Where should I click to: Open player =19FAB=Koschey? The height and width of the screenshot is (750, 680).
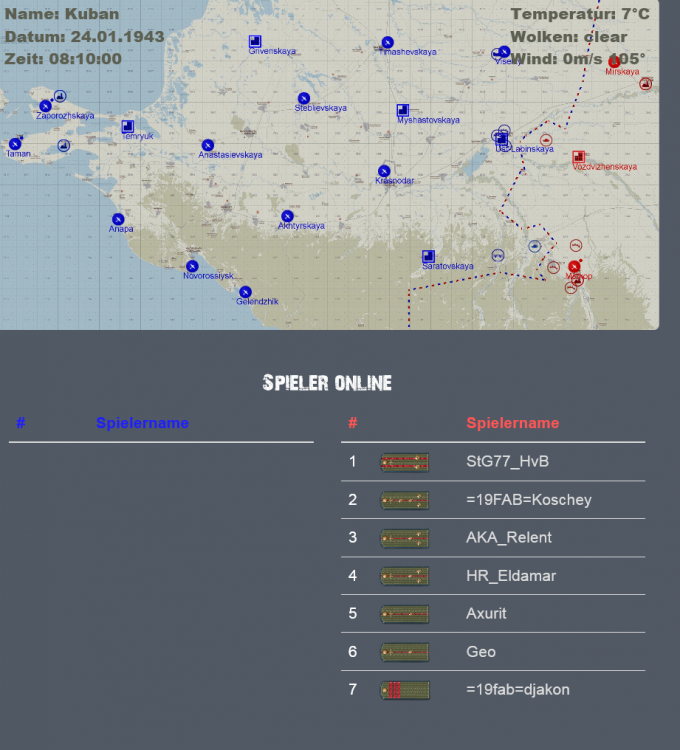(529, 500)
